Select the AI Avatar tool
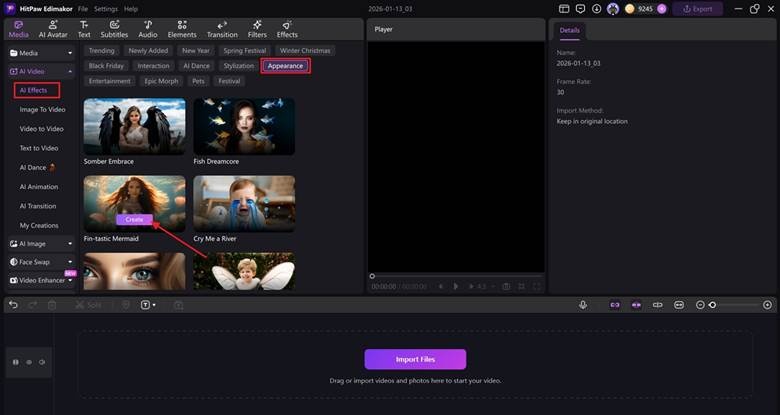 52,28
